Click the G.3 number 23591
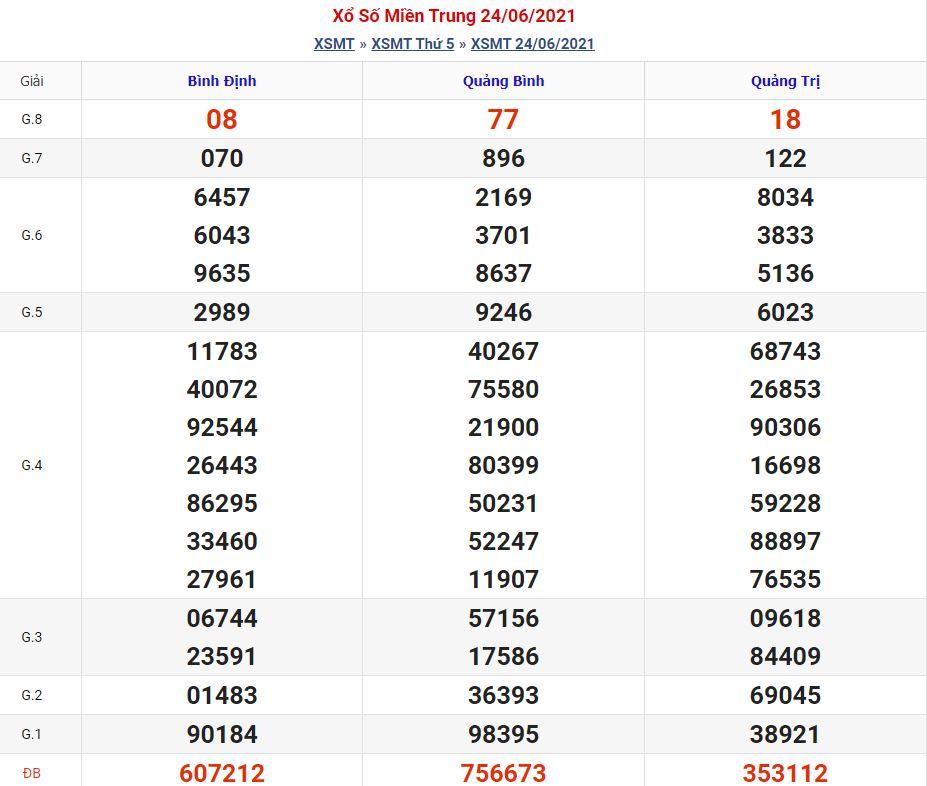The height and width of the screenshot is (786, 927). (222, 656)
